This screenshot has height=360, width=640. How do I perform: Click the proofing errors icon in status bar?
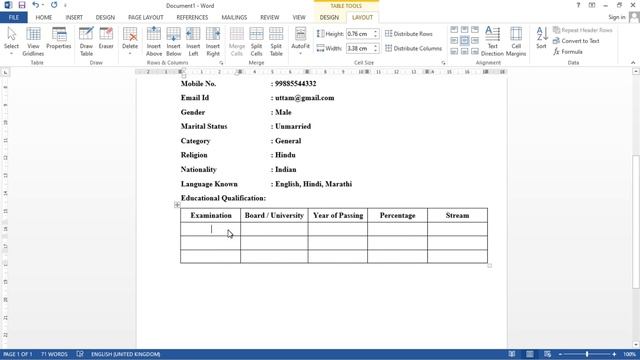coord(80,354)
